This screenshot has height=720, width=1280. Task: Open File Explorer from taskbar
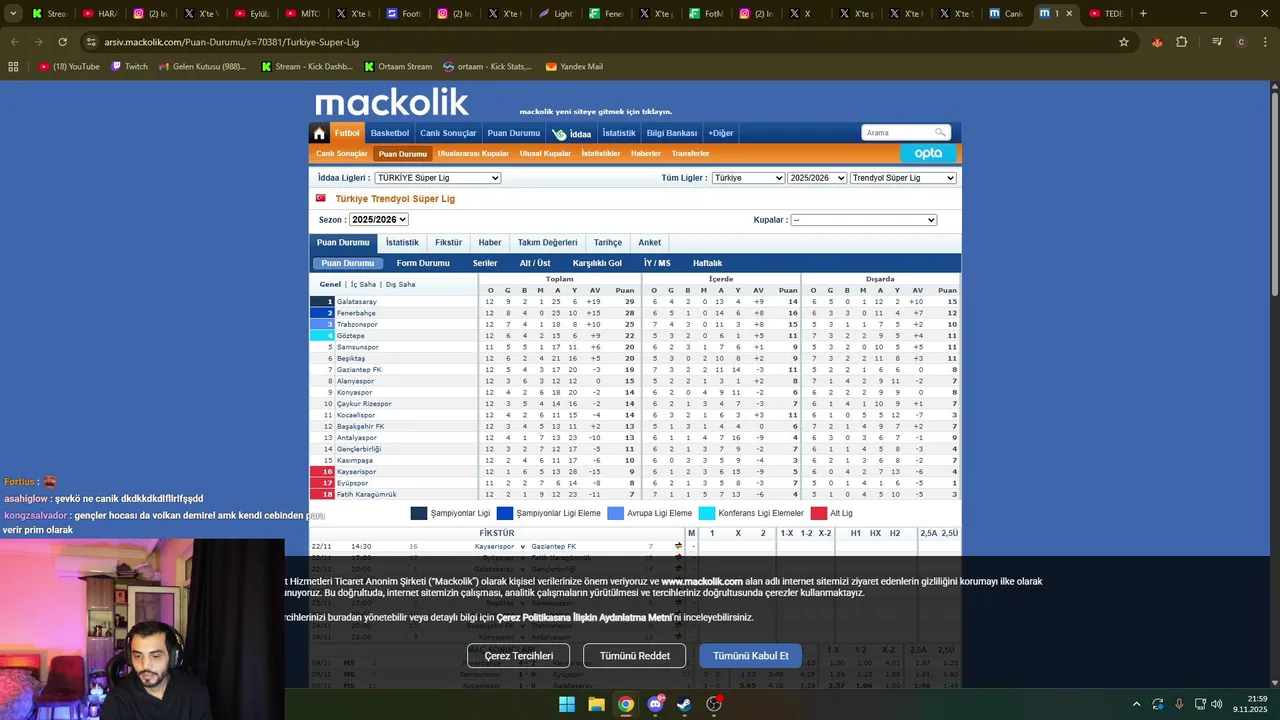point(596,704)
